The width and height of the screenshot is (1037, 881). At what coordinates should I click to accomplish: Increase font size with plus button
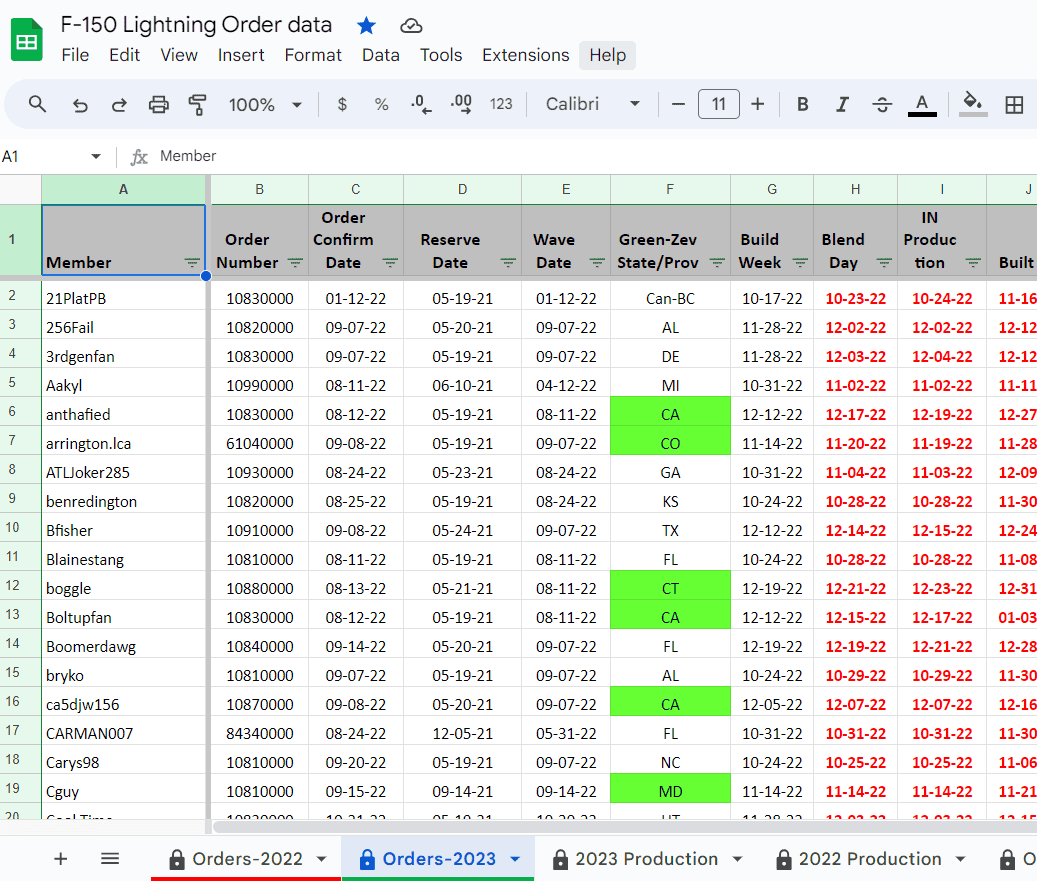(758, 104)
